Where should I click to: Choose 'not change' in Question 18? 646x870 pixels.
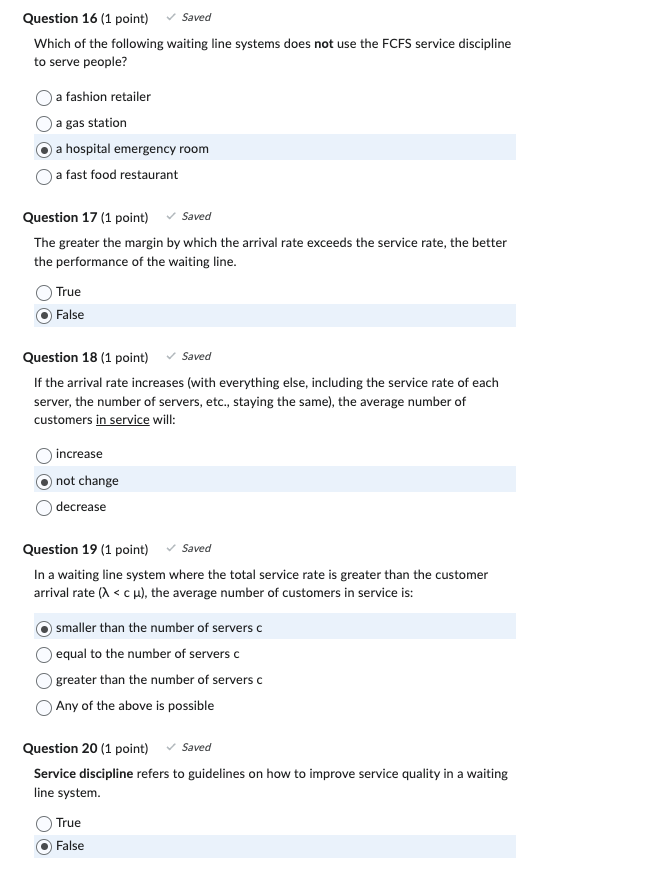44,480
